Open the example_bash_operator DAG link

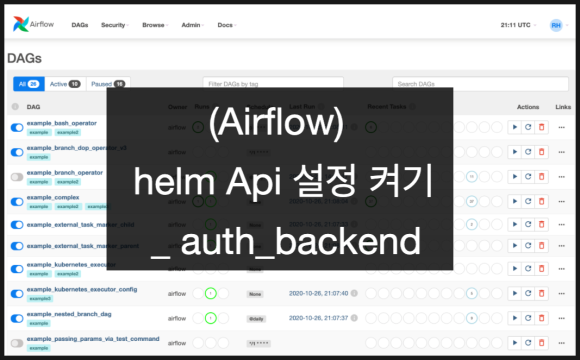tap(61, 123)
